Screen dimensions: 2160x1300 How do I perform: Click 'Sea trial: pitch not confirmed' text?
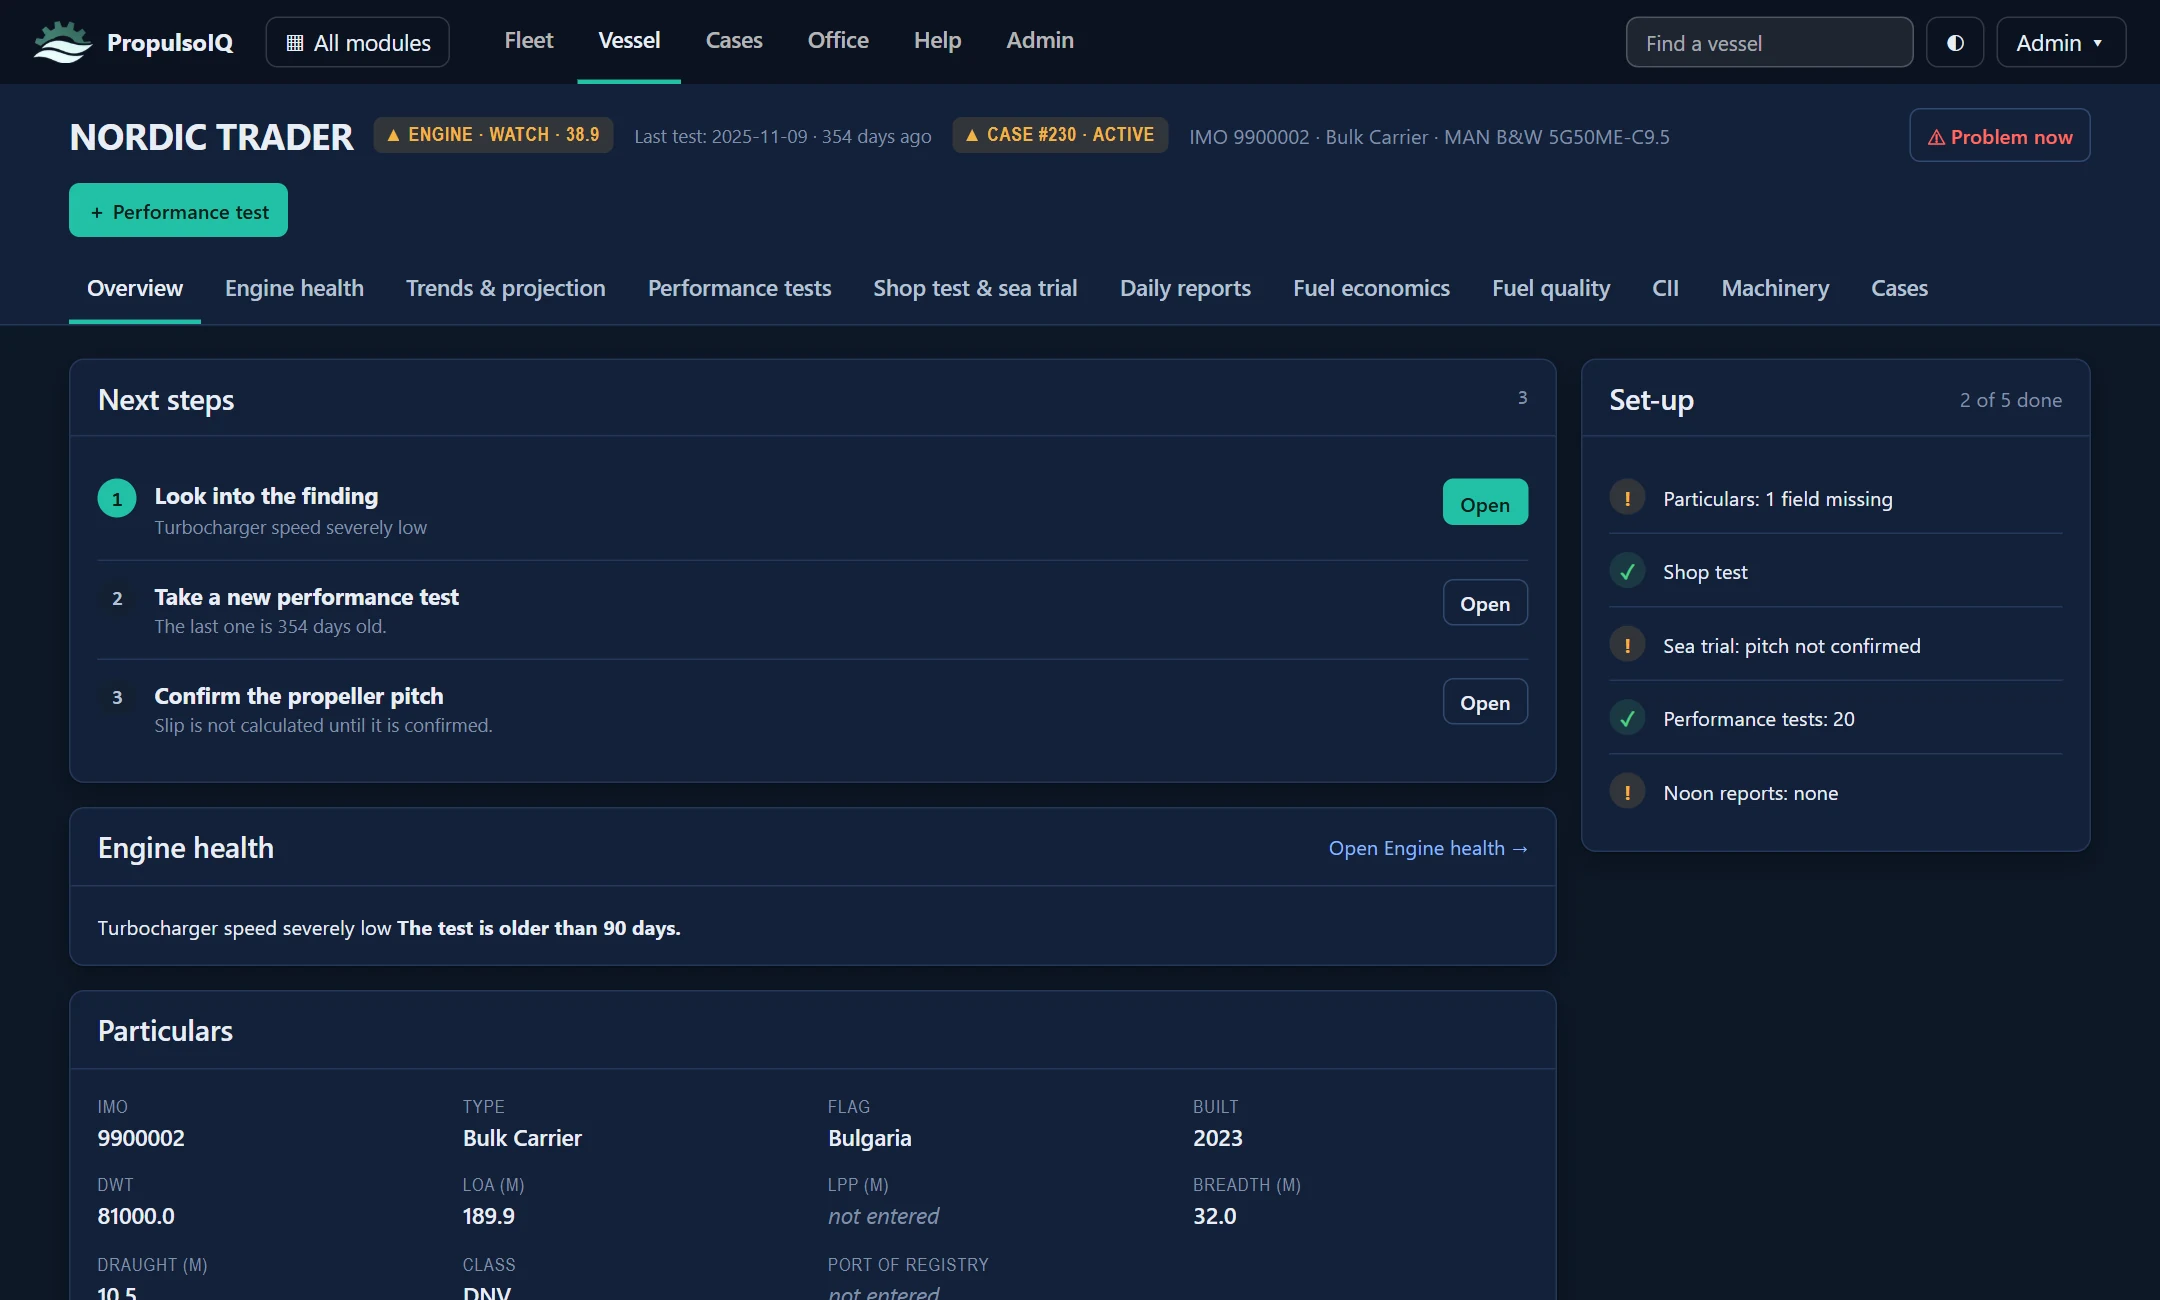pyautogui.click(x=1791, y=646)
